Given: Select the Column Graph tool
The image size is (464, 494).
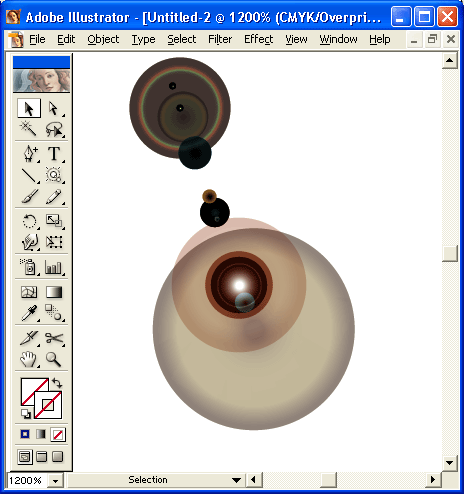Looking at the screenshot, I should [x=54, y=267].
